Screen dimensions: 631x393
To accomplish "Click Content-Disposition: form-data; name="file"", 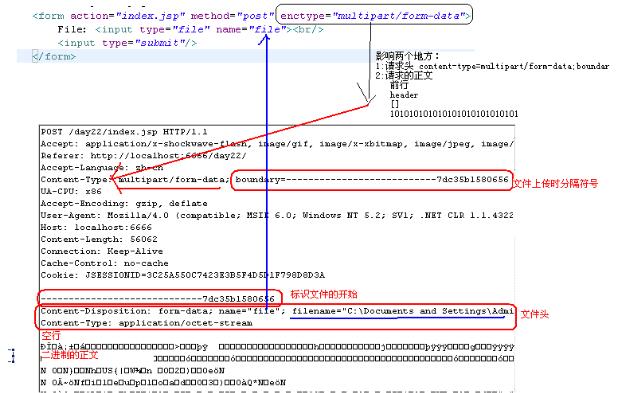I will point(163,311).
